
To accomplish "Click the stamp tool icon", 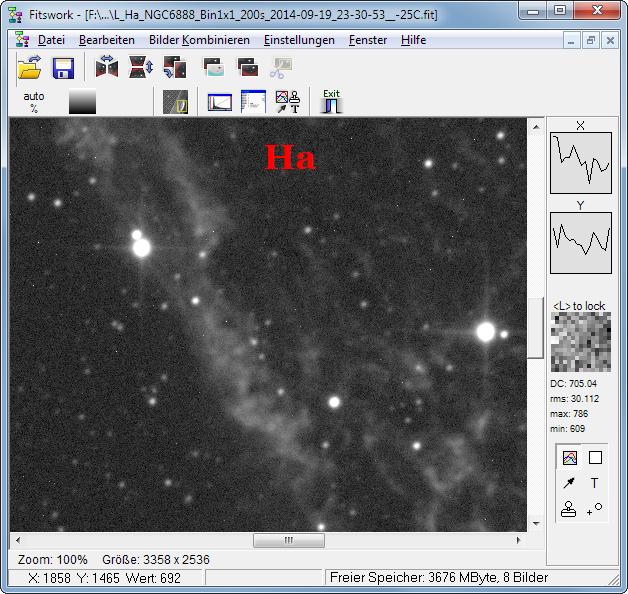I will tap(570, 508).
